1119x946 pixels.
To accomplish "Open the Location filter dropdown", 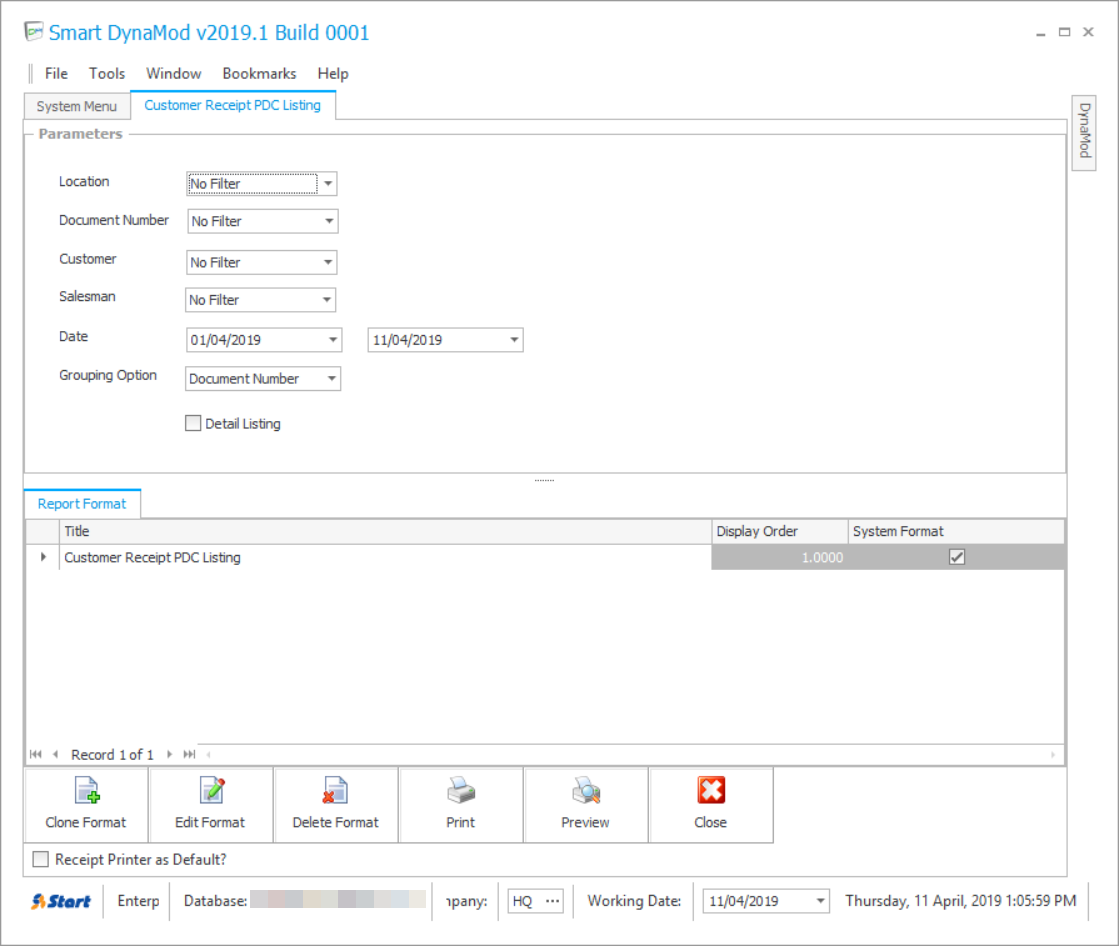I will point(328,184).
